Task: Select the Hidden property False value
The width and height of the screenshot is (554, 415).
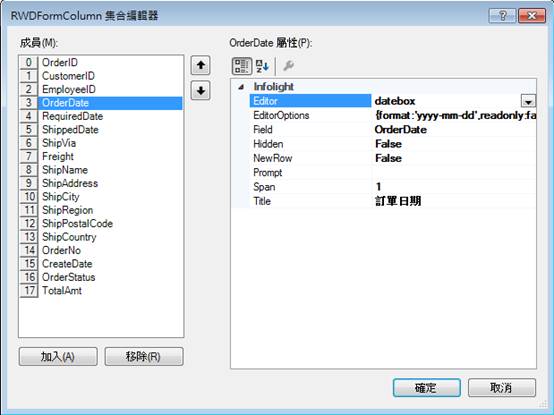Action: pos(454,144)
